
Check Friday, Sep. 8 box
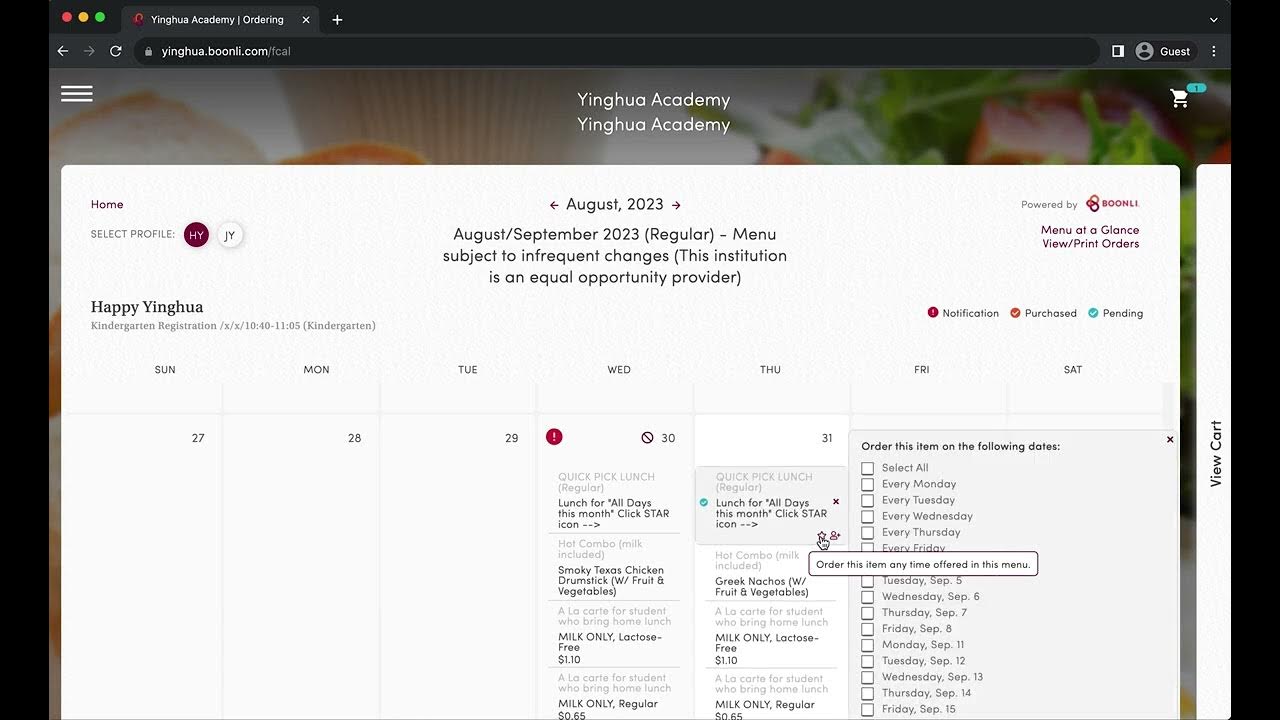point(867,629)
